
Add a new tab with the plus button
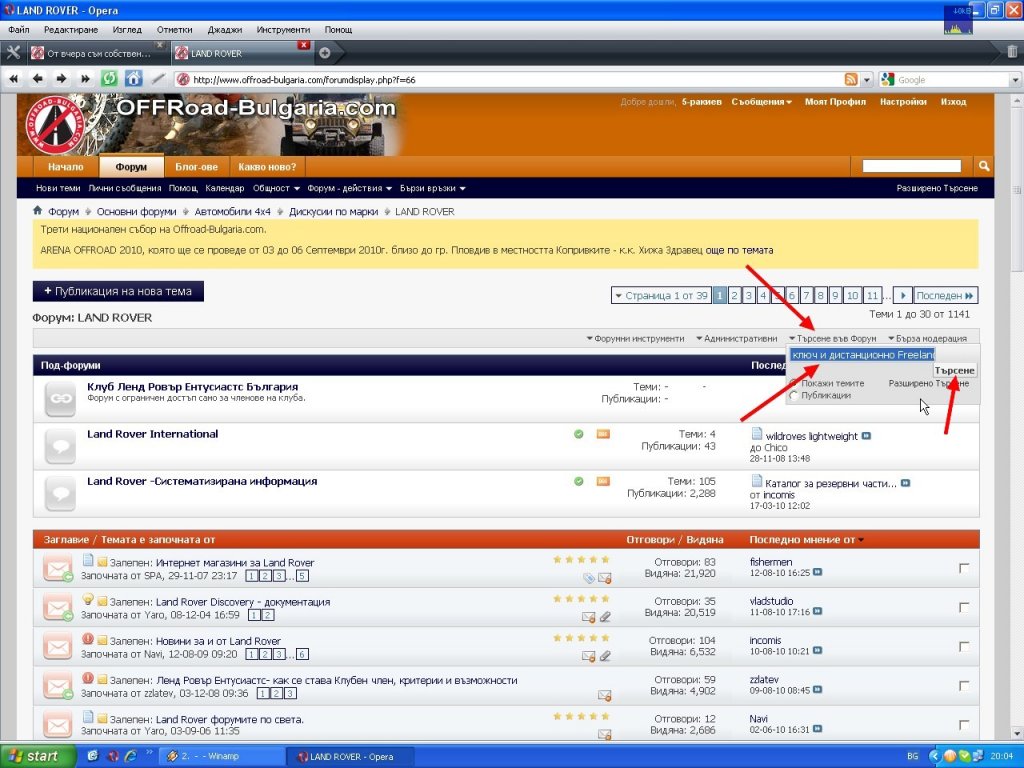(325, 53)
